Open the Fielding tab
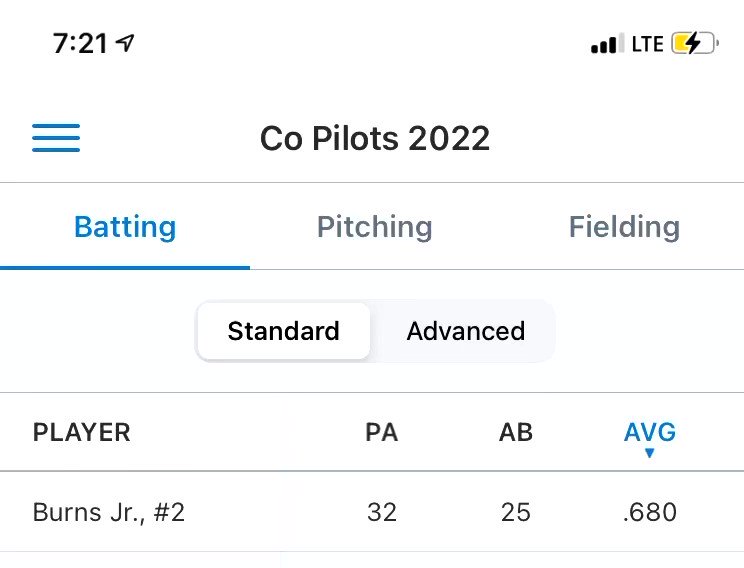The width and height of the screenshot is (744, 568). point(624,226)
